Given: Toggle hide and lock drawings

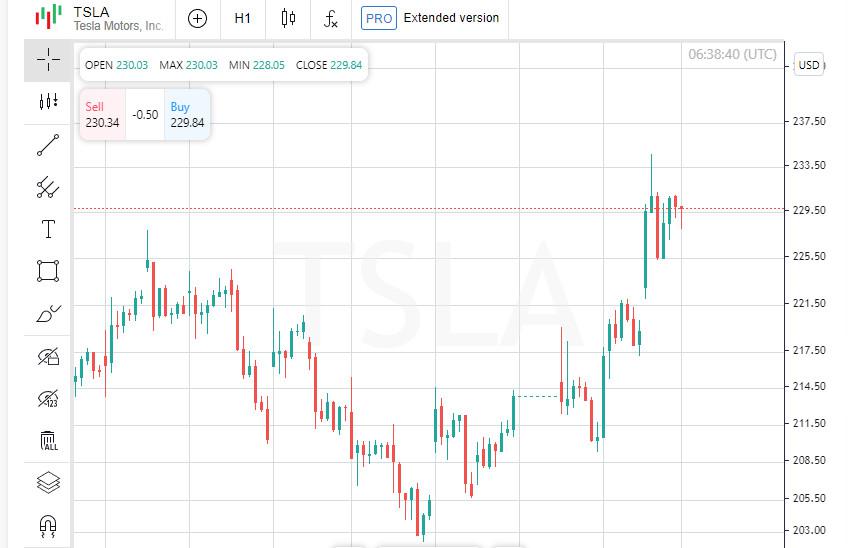Looking at the screenshot, I should [x=48, y=356].
